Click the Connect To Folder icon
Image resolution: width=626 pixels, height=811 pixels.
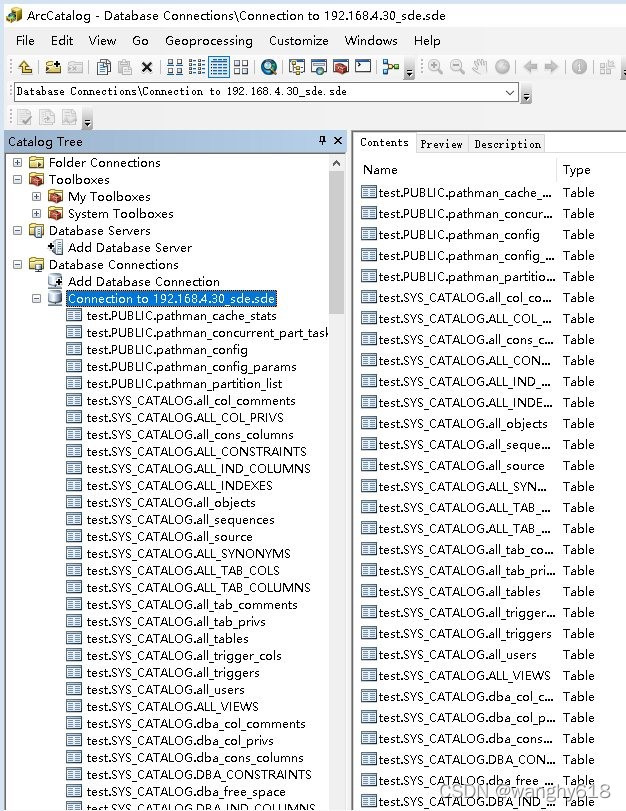click(x=53, y=67)
